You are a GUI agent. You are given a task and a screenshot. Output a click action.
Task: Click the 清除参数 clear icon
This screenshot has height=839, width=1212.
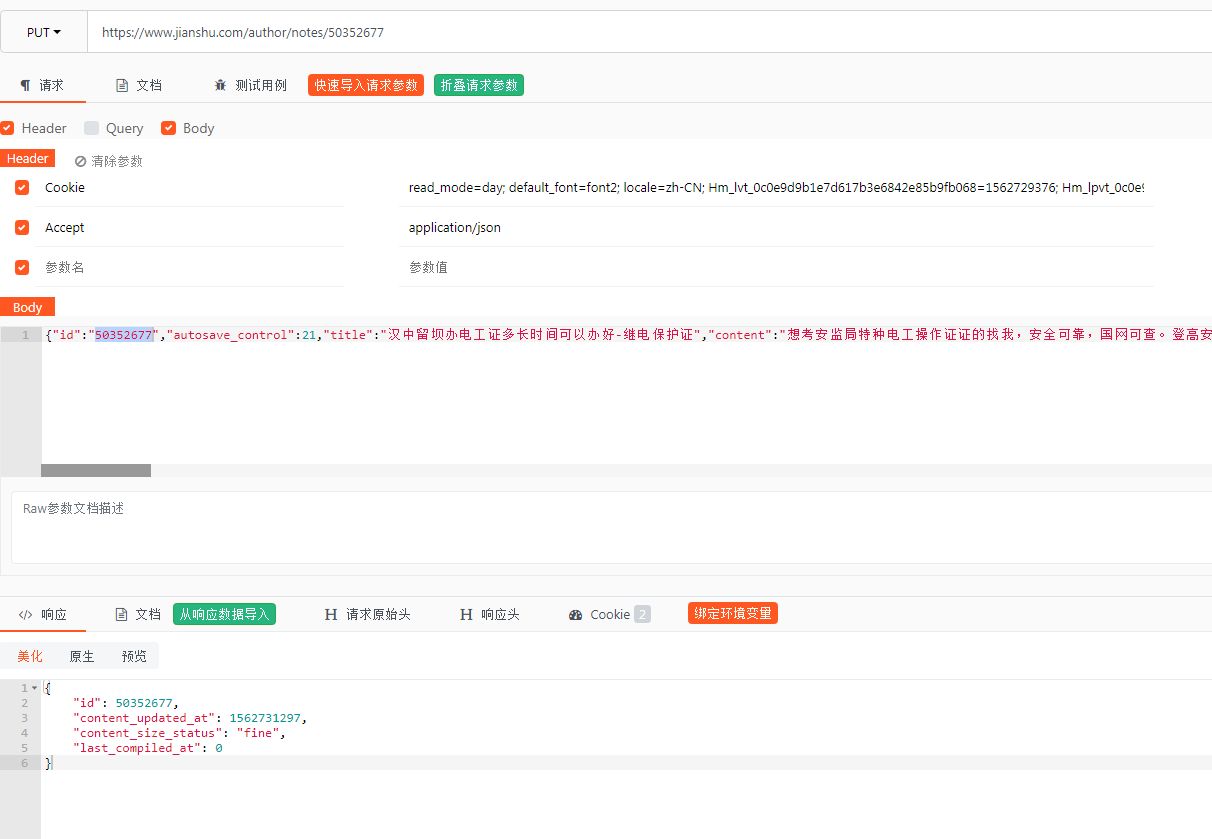pos(80,161)
